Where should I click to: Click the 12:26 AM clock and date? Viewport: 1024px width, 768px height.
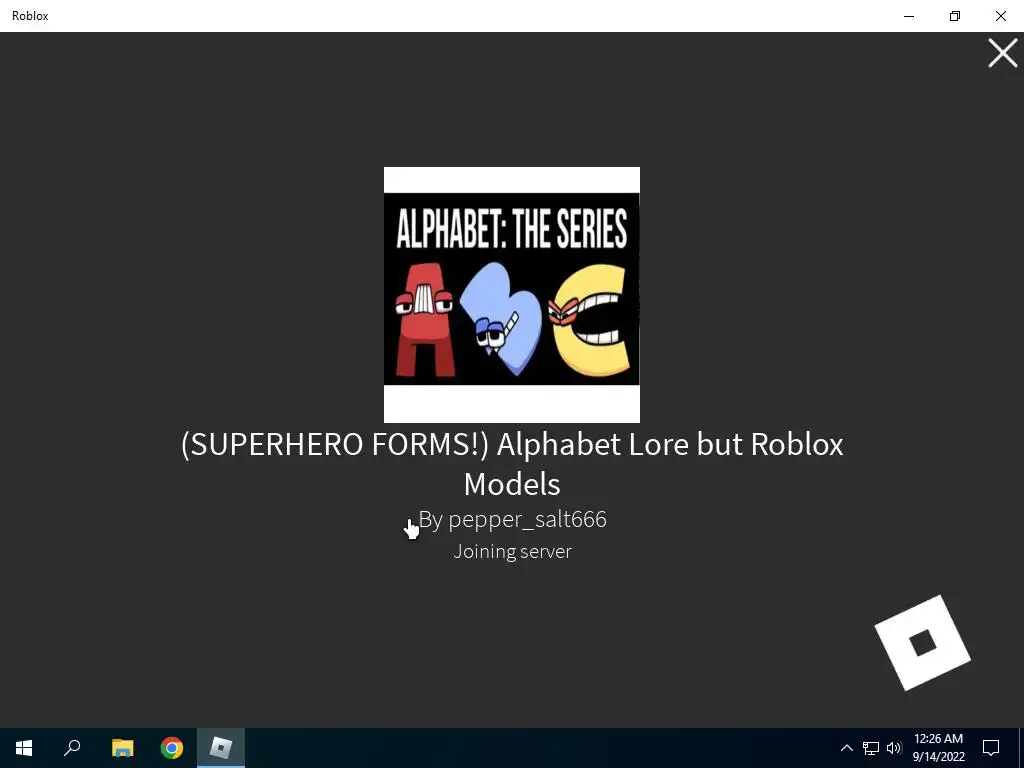(x=938, y=748)
